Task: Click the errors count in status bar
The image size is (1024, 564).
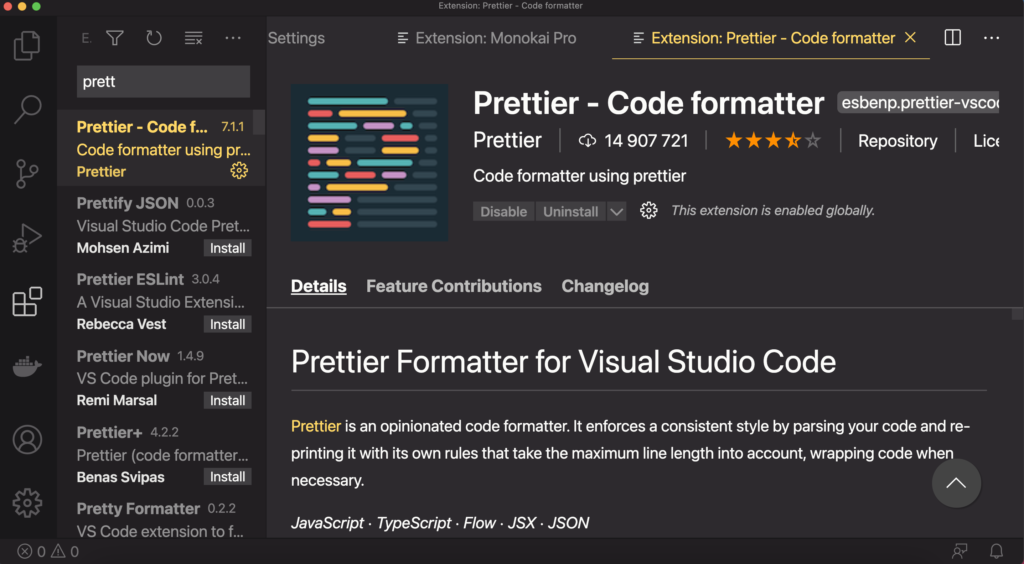Action: tap(32, 552)
